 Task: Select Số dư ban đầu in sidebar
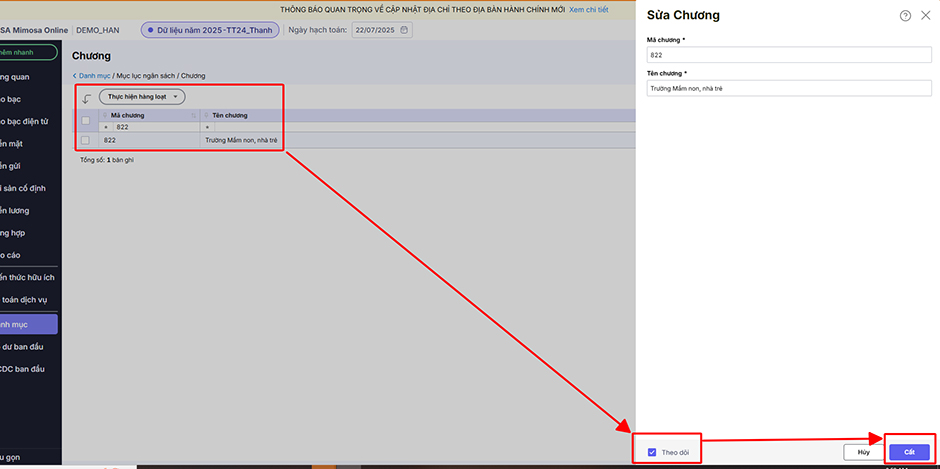tap(23, 347)
